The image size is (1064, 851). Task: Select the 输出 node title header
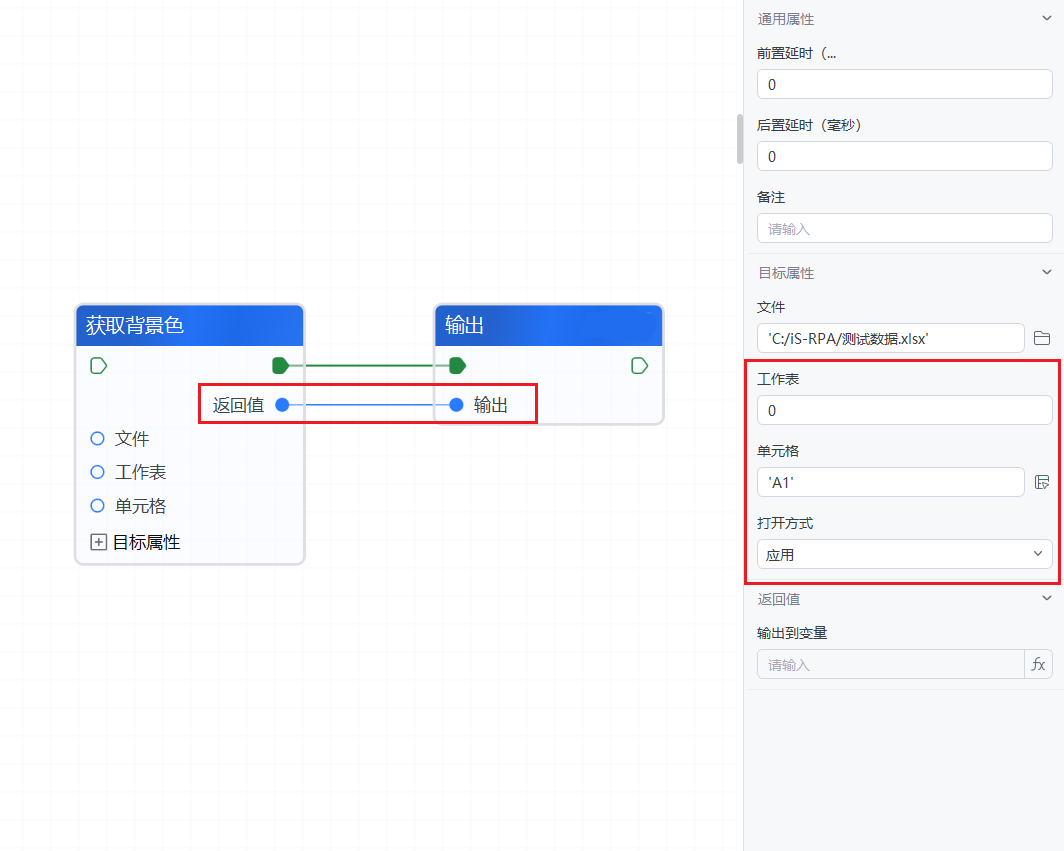(x=548, y=326)
